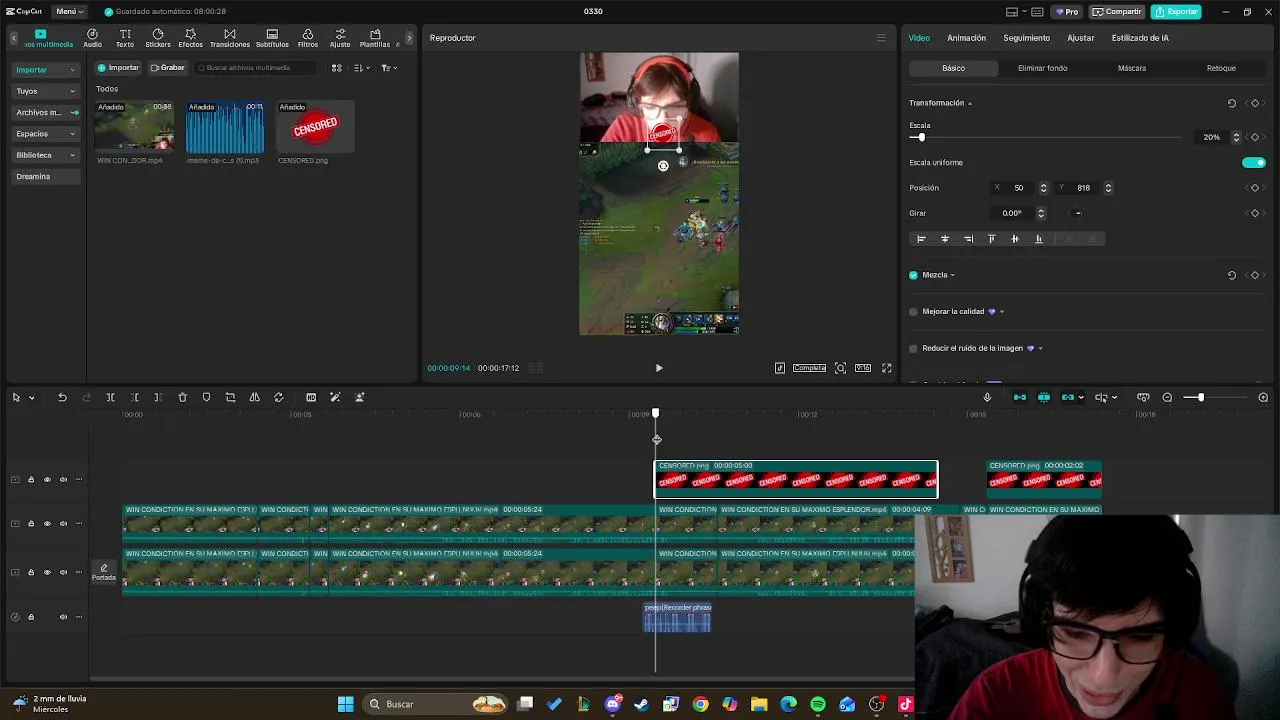
Task: Open the Ajuste panel
Action: pyautogui.click(x=340, y=38)
